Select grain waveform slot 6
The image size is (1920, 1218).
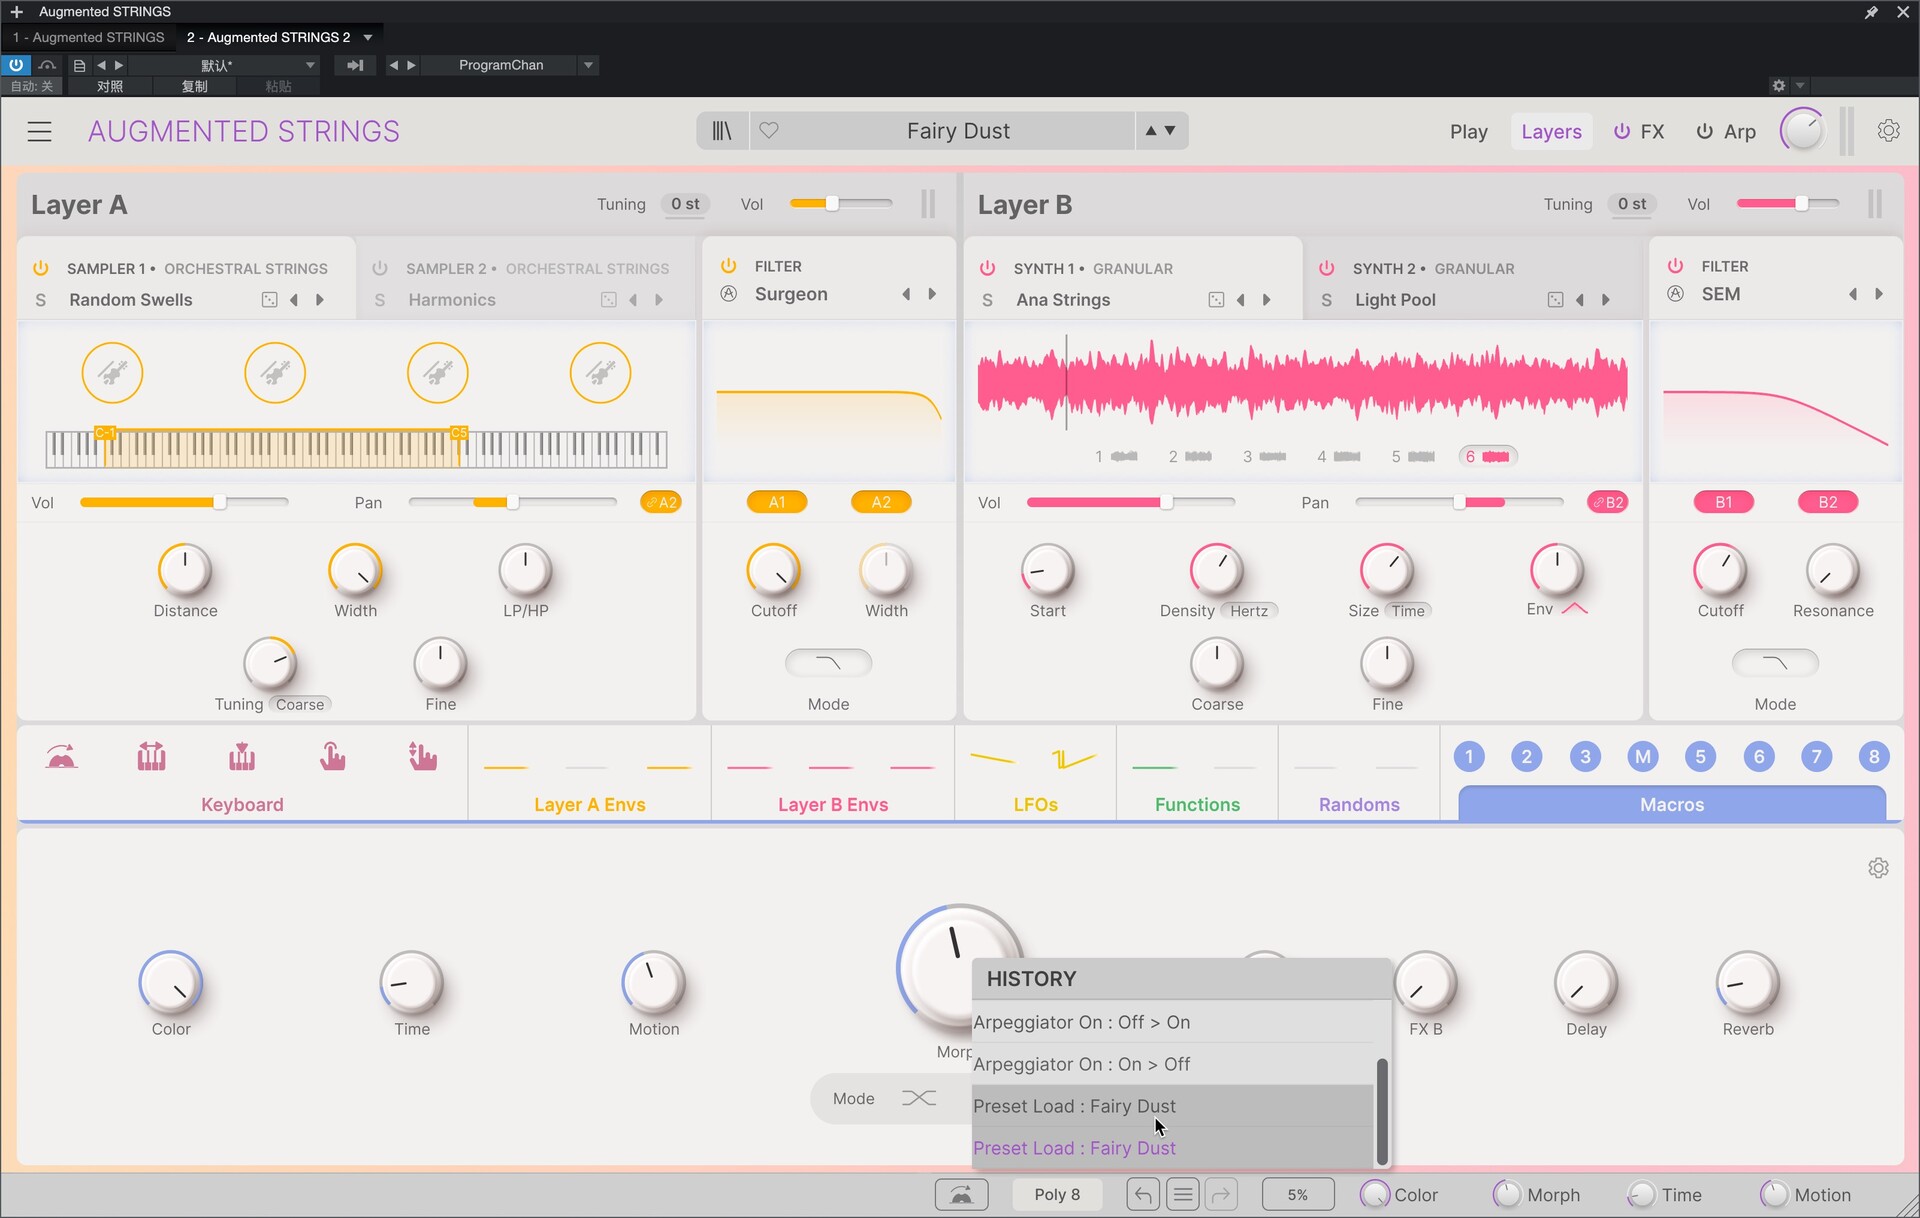point(1488,456)
